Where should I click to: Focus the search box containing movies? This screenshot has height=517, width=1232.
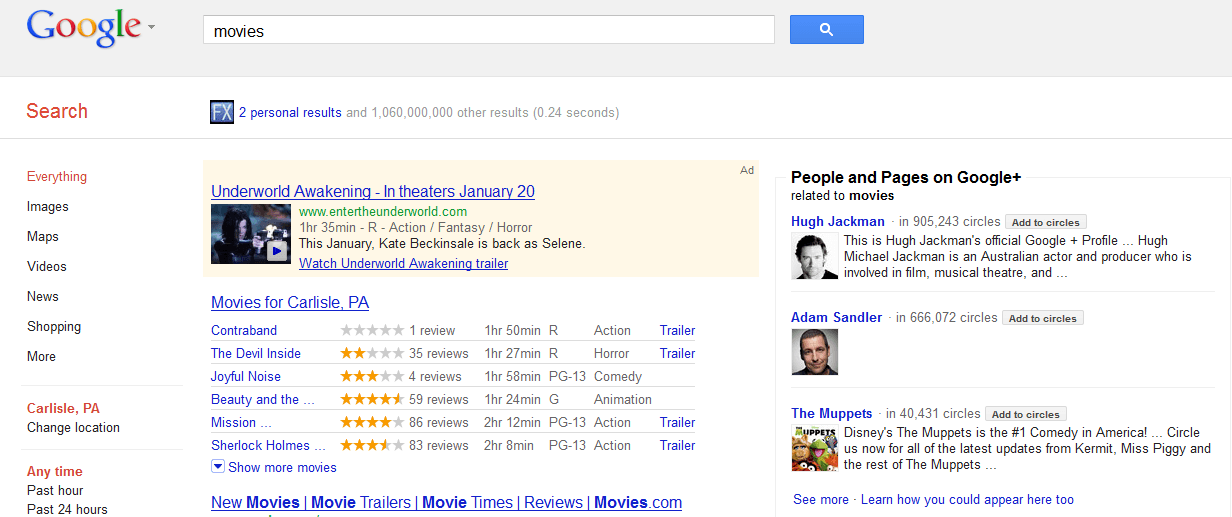[489, 30]
